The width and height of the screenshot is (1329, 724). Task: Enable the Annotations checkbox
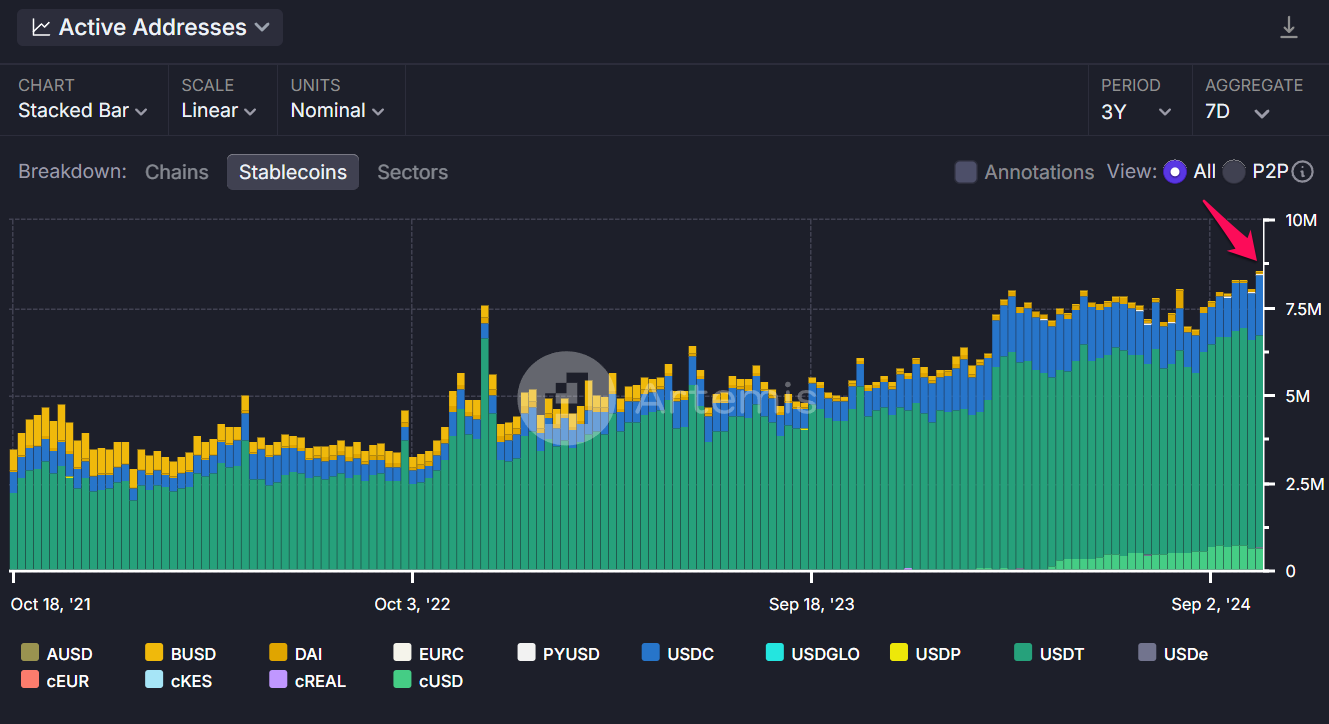click(x=965, y=172)
